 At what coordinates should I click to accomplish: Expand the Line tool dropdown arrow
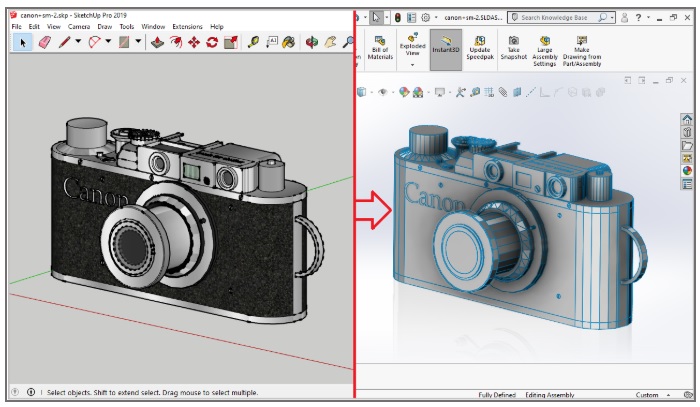point(78,42)
